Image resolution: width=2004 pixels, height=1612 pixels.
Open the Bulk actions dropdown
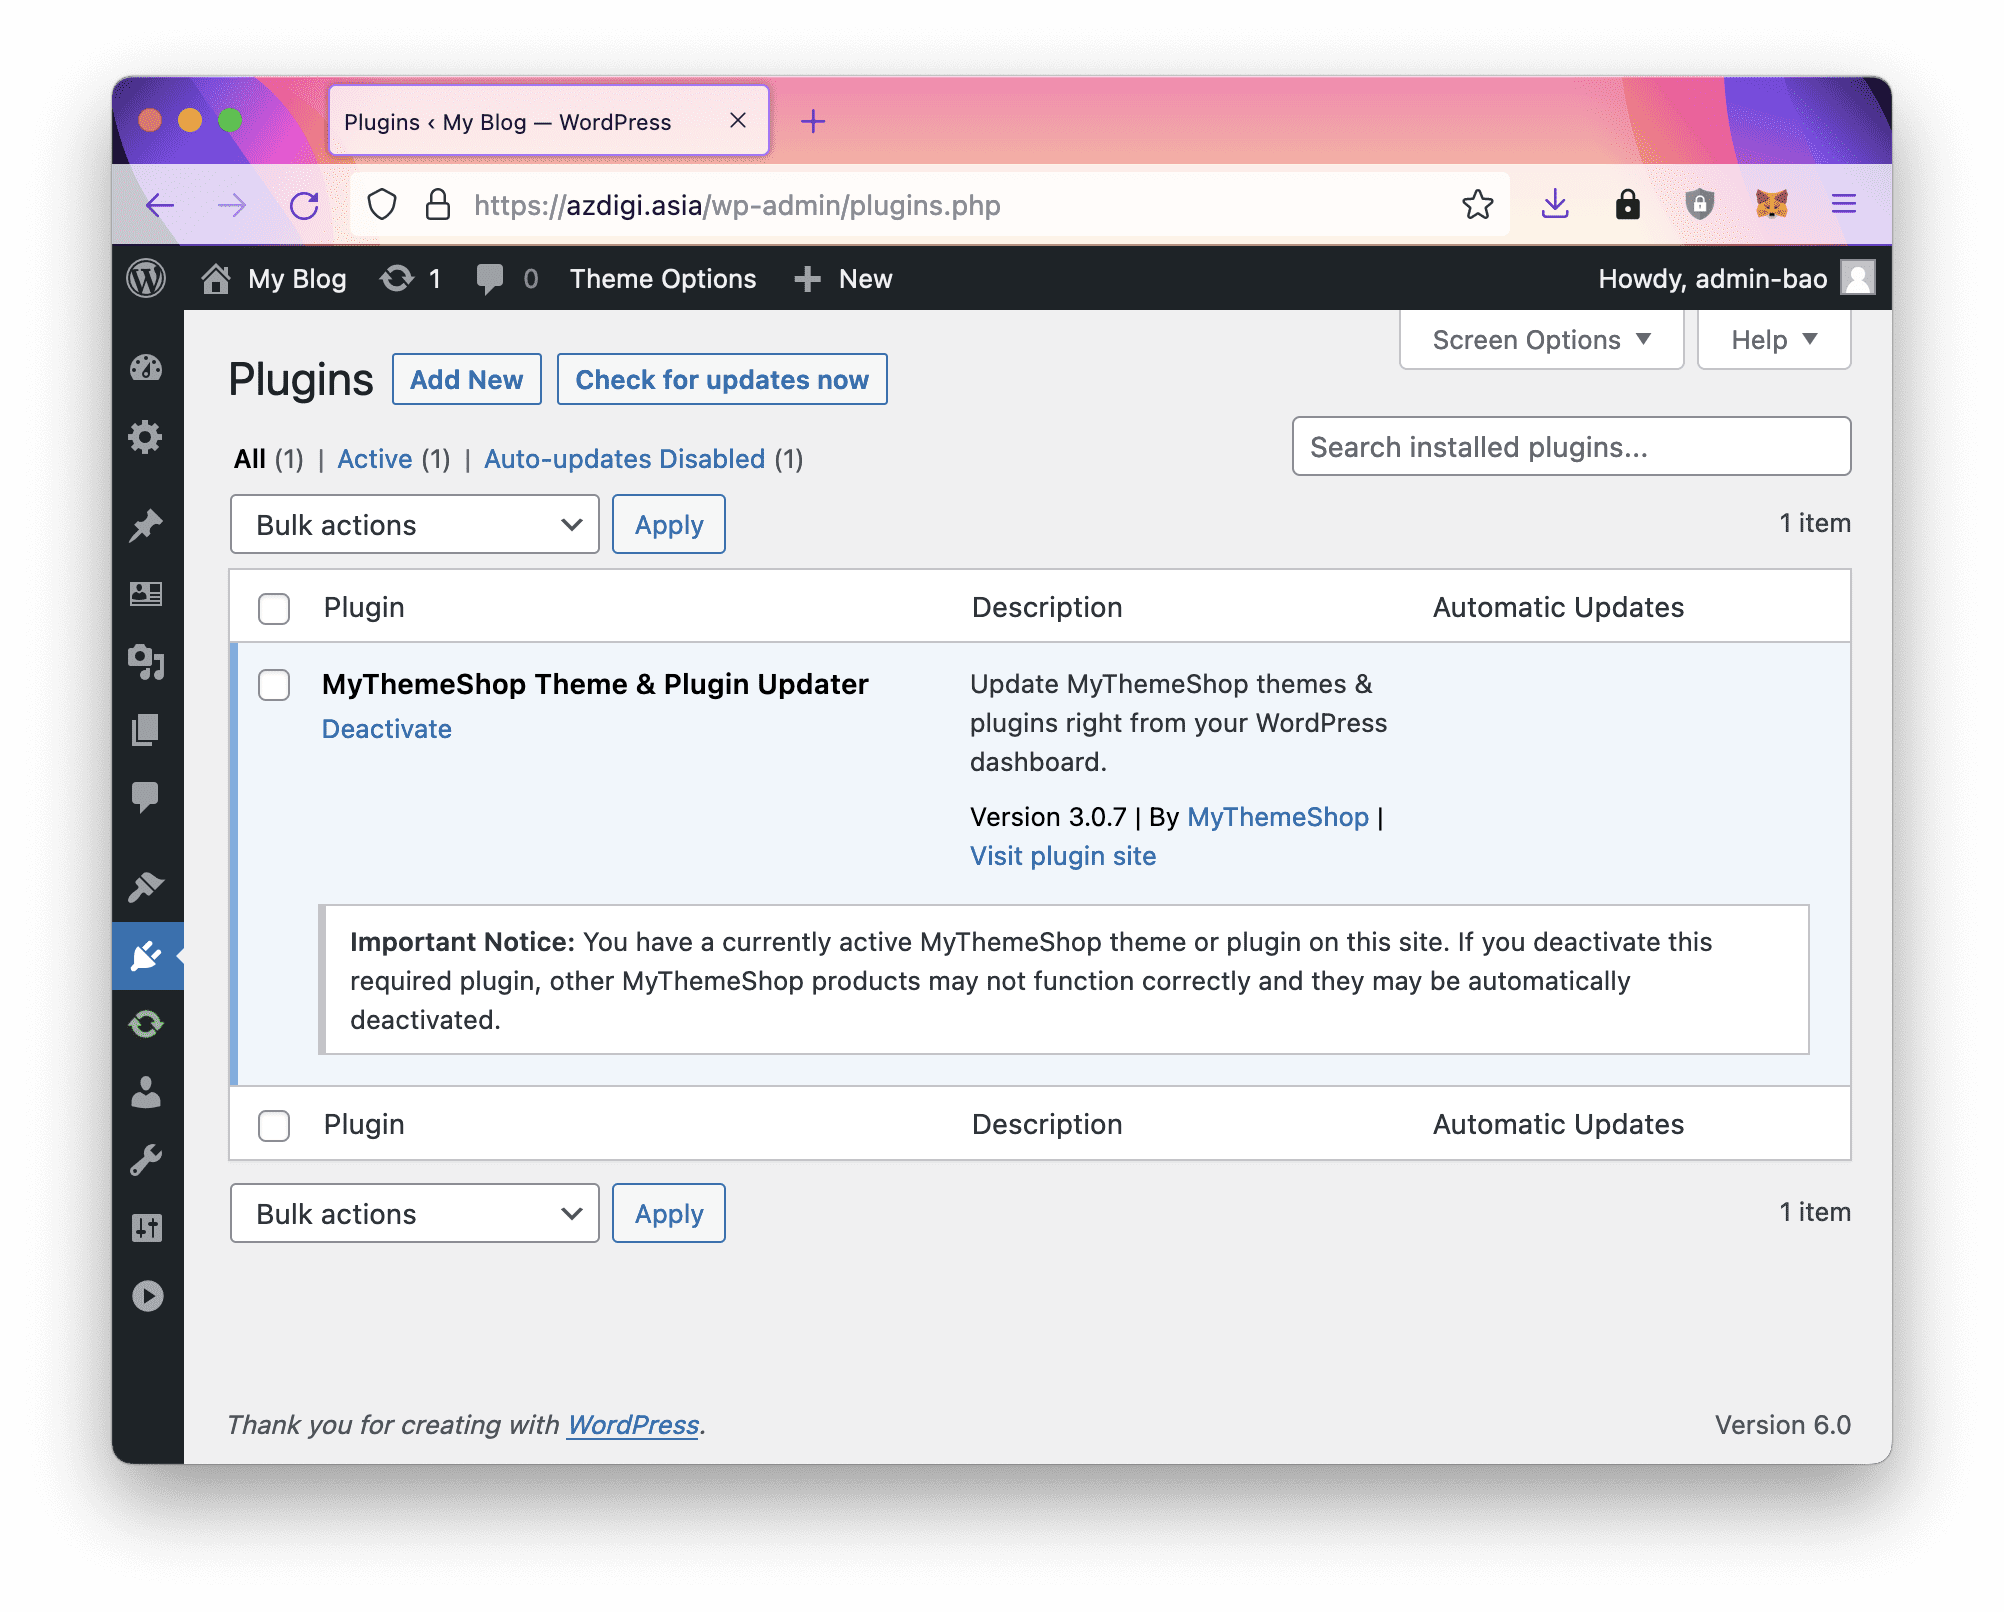coord(414,524)
